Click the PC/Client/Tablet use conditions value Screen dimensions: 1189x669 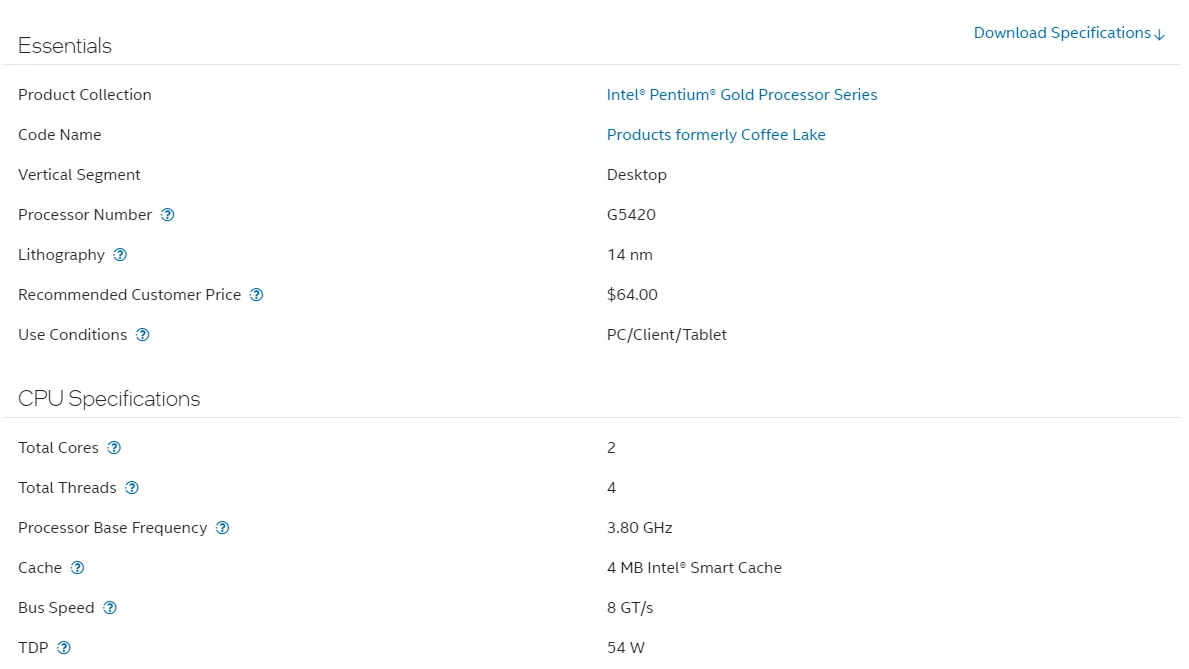(x=666, y=335)
